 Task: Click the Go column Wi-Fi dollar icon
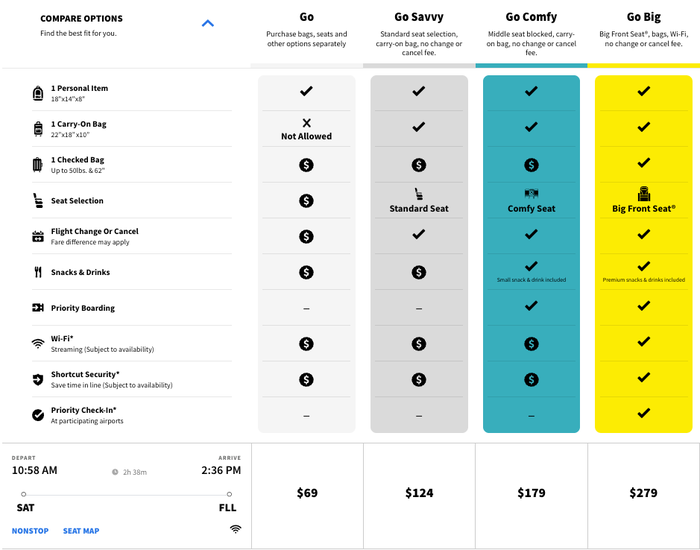coord(306,344)
